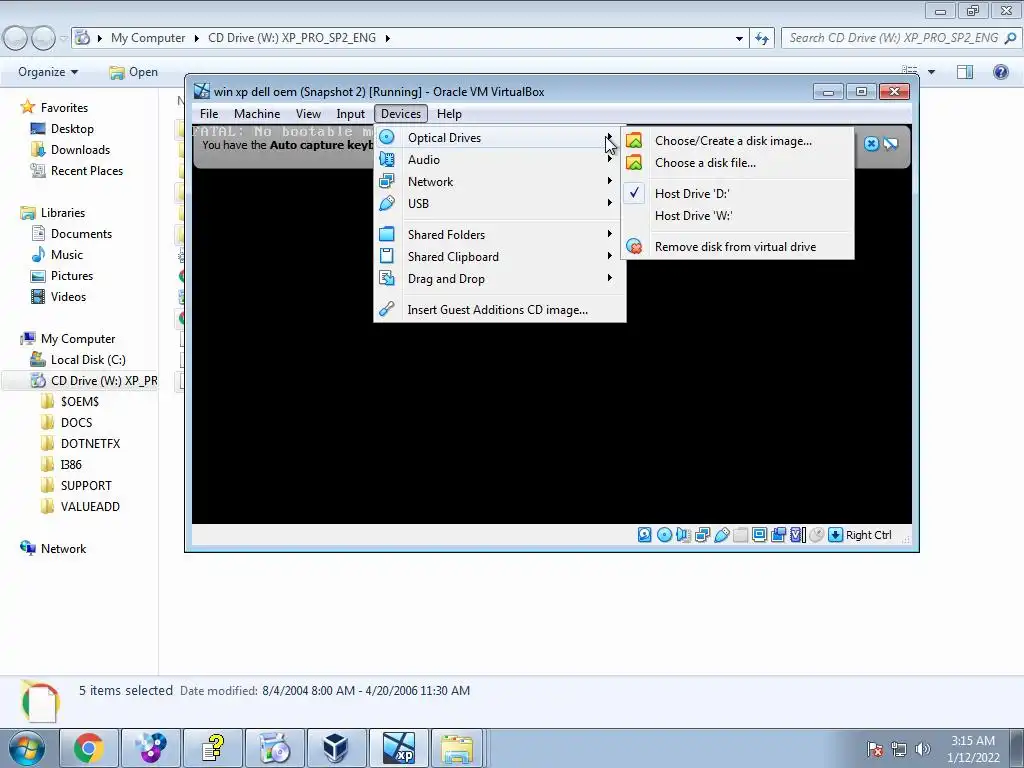Click the XP virtual machine taskbar icon
The height and width of the screenshot is (768, 1024).
tap(398, 748)
